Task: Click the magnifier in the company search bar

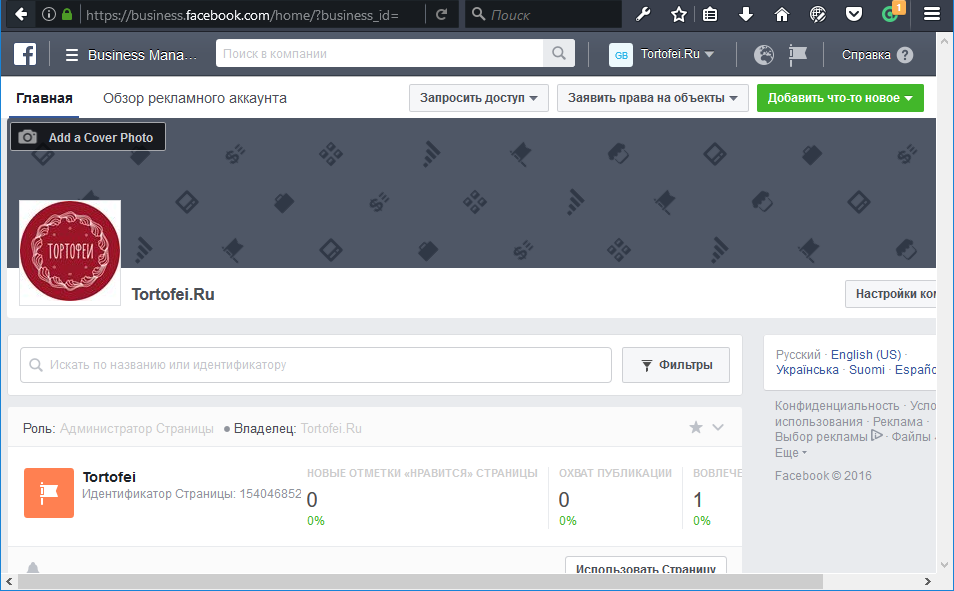Action: 559,53
